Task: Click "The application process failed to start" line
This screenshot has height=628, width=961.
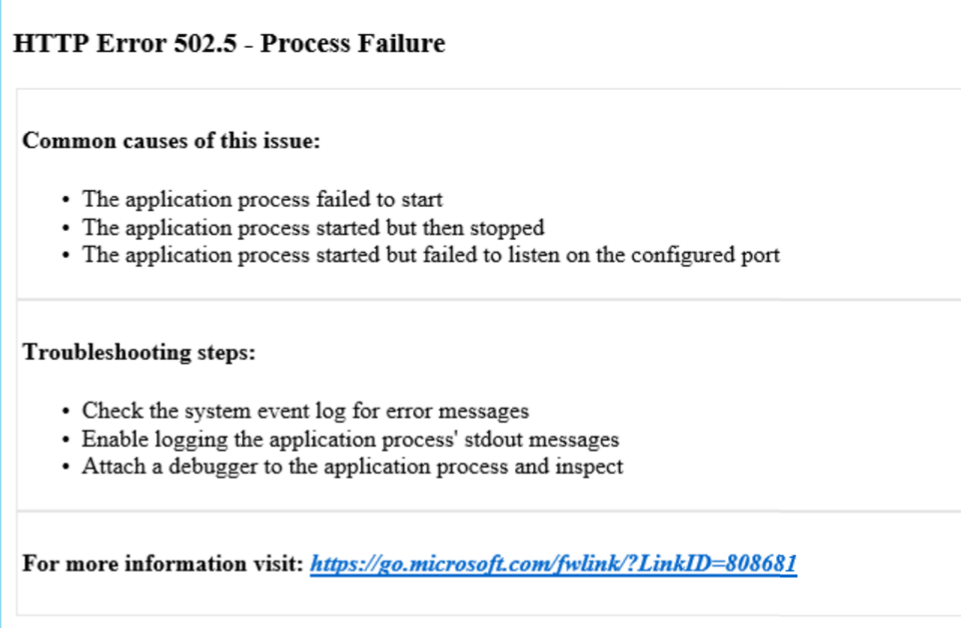Action: (x=262, y=199)
